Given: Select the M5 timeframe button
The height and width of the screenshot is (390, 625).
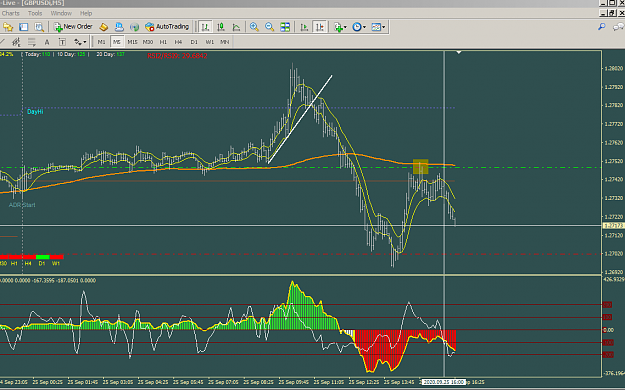Looking at the screenshot, I should point(117,42).
